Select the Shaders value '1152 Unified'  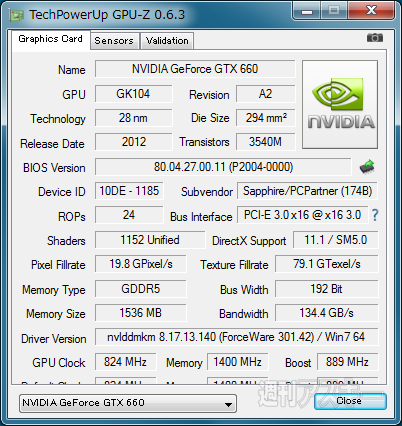pyautogui.click(x=150, y=240)
